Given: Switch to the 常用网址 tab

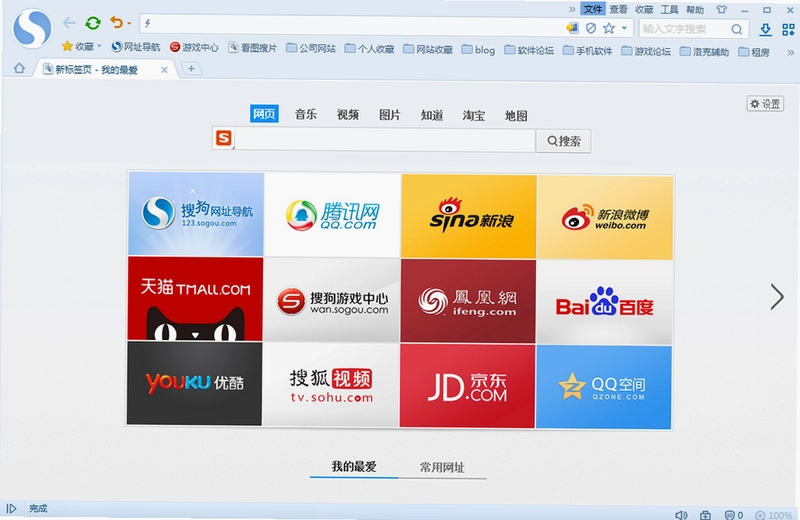Looking at the screenshot, I should 442,467.
